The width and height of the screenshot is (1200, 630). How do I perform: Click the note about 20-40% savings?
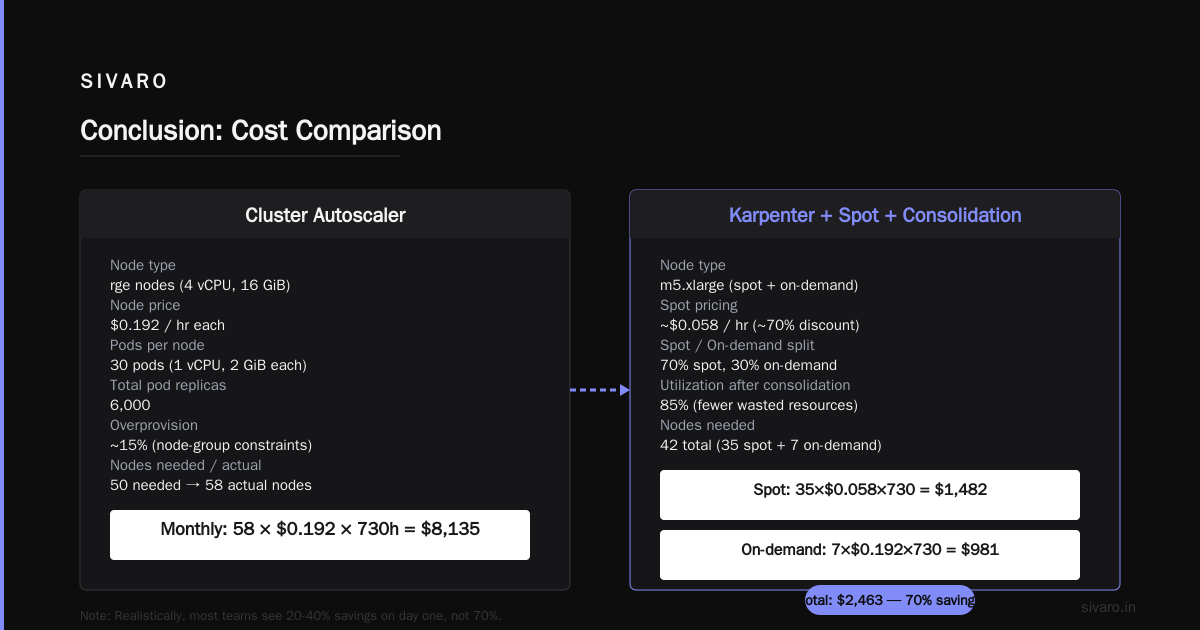(x=291, y=616)
